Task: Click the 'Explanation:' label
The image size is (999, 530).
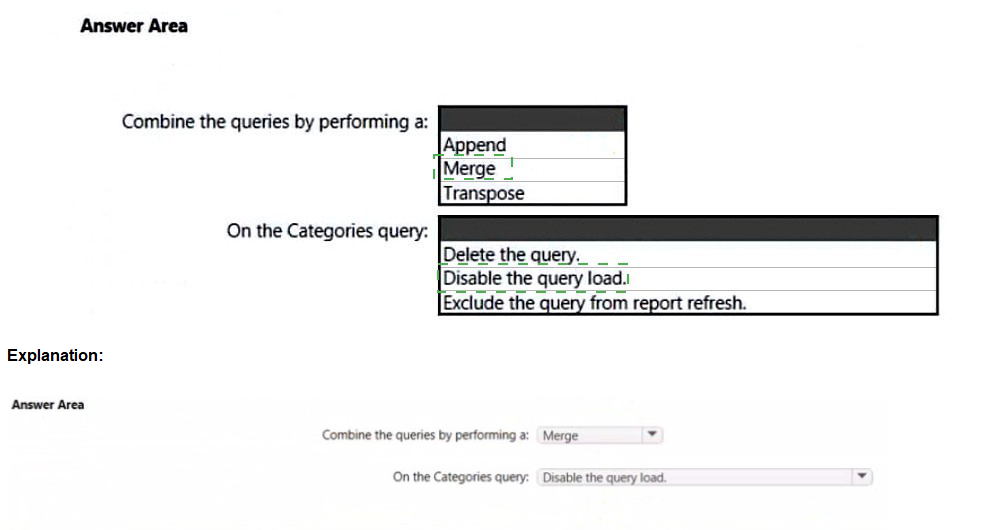Action: click(55, 355)
